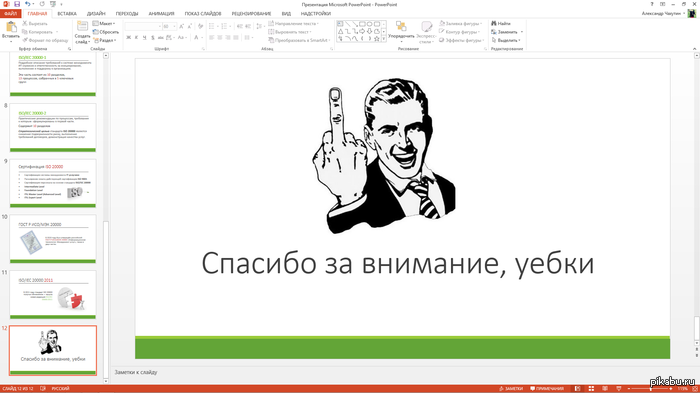Switch to ВСТАВКА tab
This screenshot has height=393, width=700.
[x=67, y=13]
